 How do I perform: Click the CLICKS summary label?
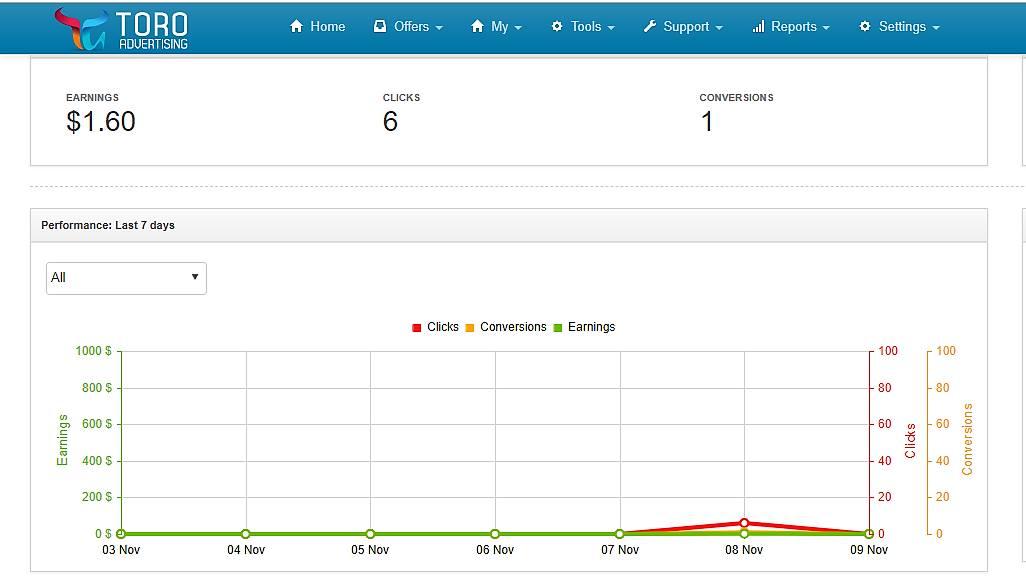[x=401, y=97]
